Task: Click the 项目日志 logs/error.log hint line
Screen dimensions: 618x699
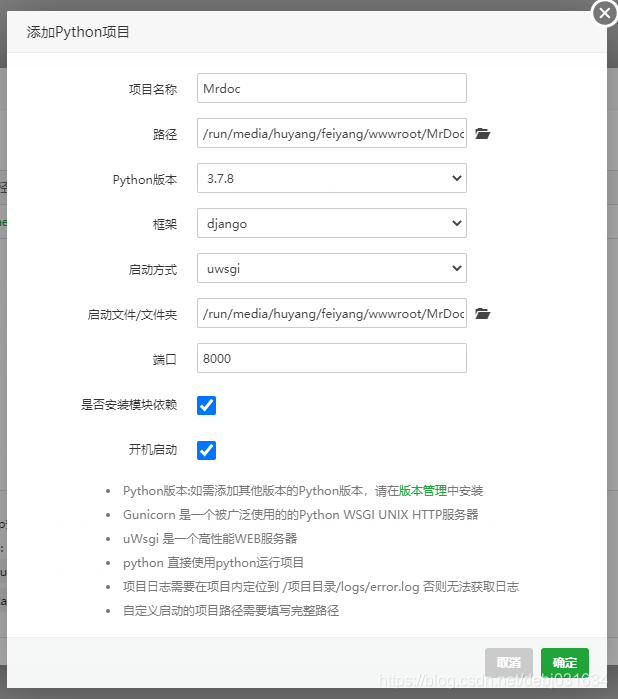Action: (321, 587)
